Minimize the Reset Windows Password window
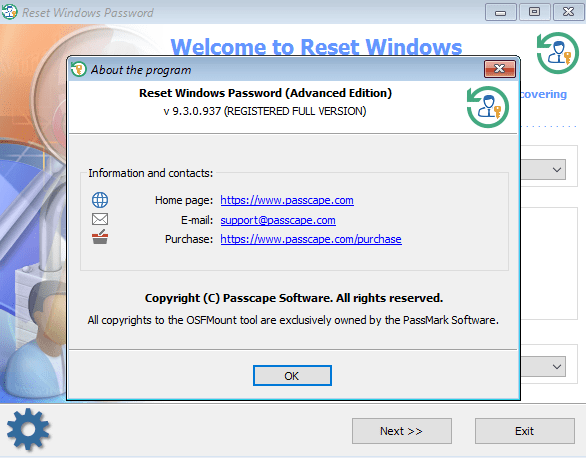Viewport: 586px width, 458px height. point(501,12)
